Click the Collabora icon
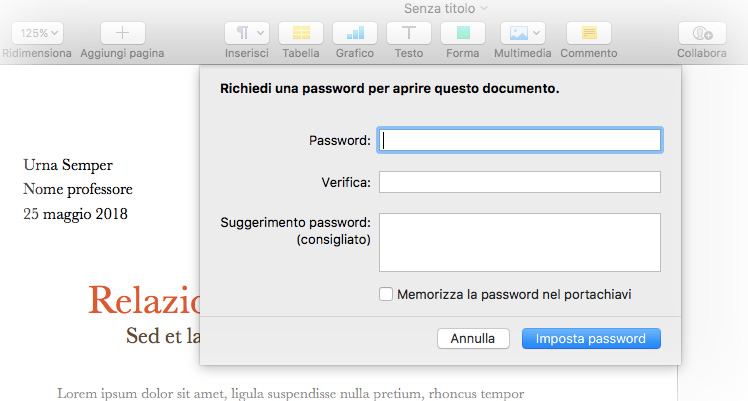 point(701,33)
